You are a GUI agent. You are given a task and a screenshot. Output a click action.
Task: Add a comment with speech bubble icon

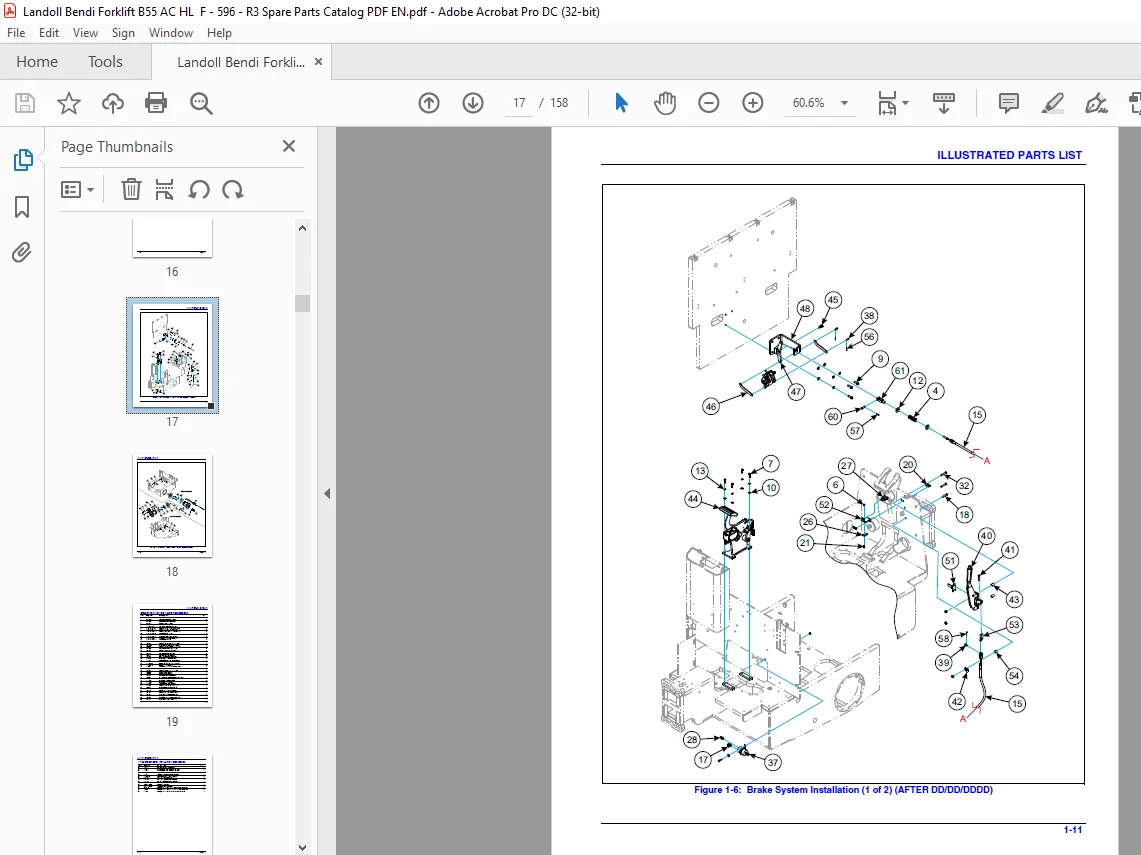(x=1009, y=103)
